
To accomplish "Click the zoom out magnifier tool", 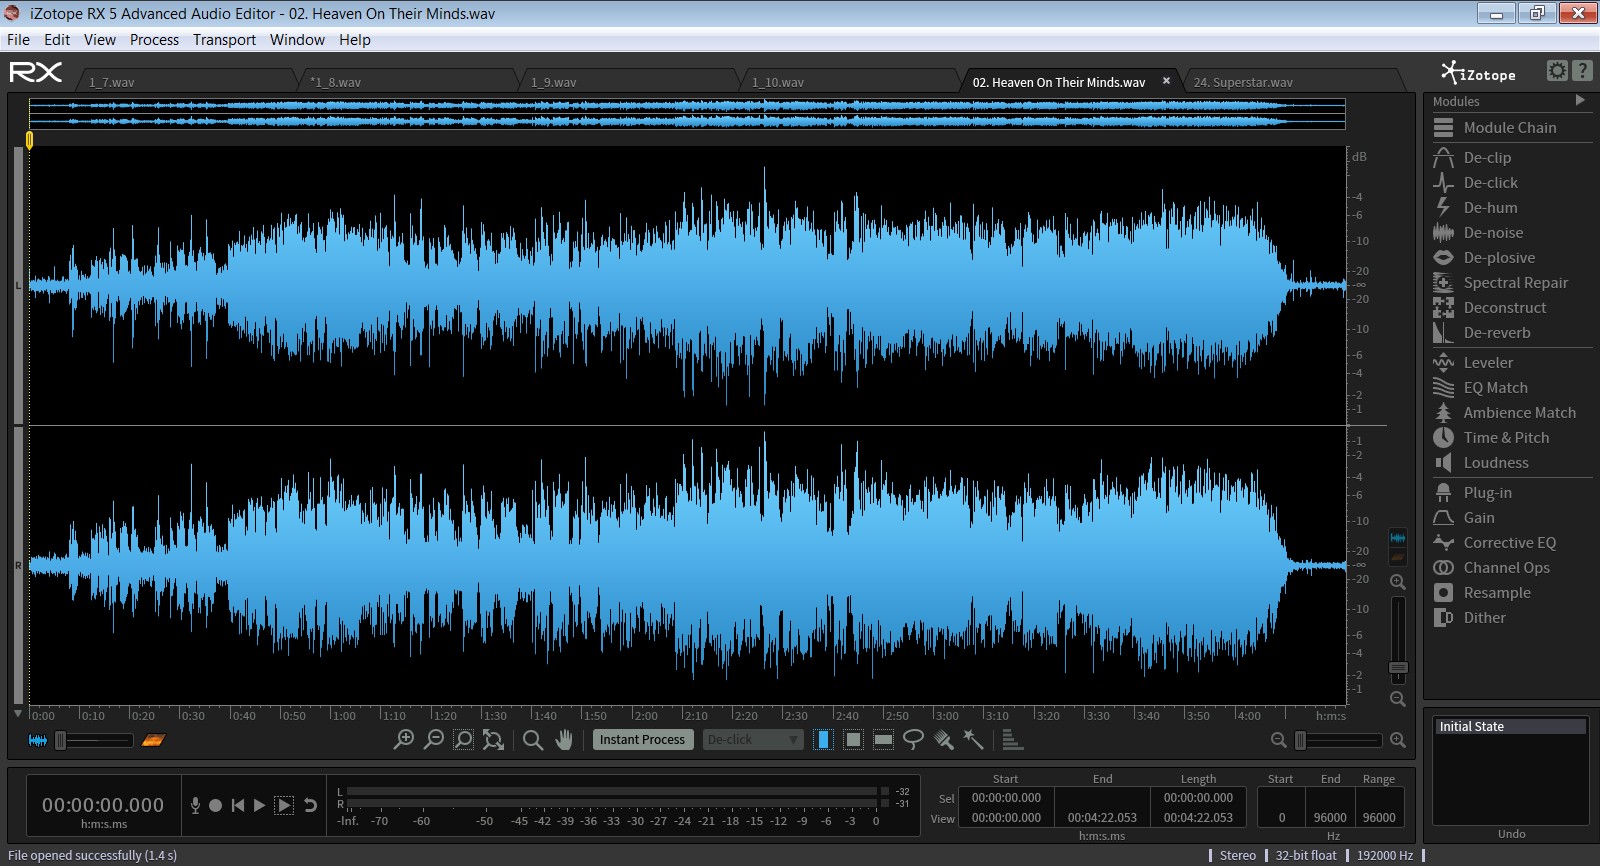I will (x=433, y=740).
